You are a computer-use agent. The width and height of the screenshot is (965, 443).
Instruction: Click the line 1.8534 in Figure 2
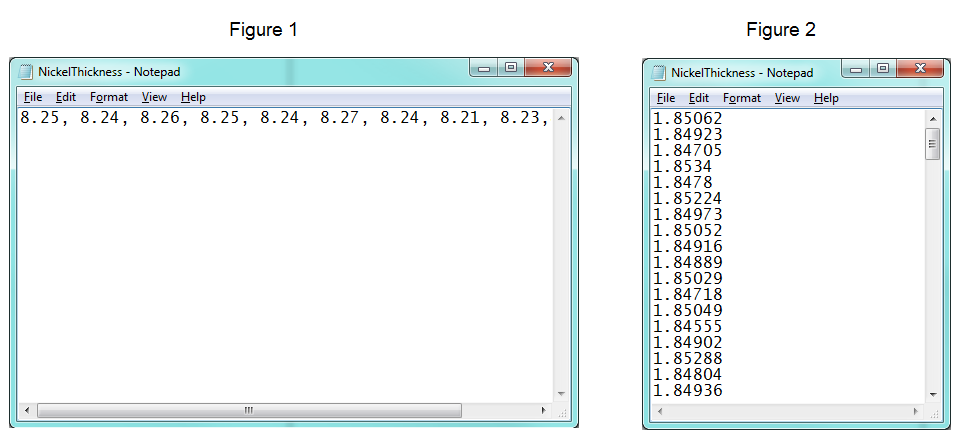pyautogui.click(x=683, y=166)
